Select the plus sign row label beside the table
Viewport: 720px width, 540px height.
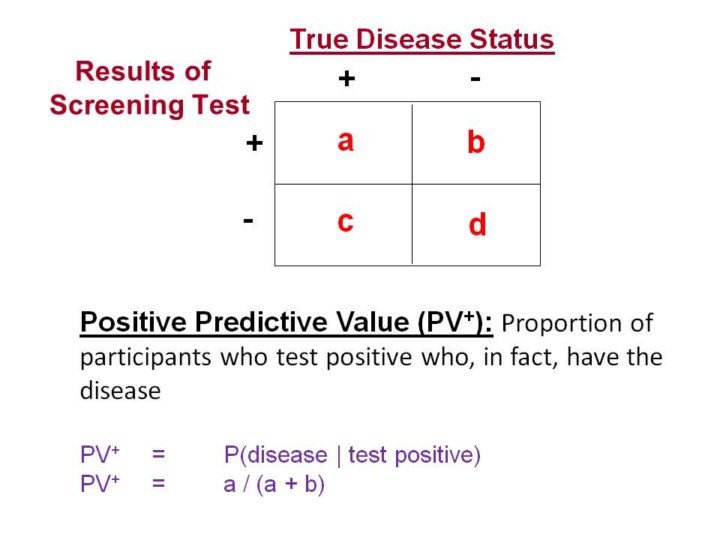click(x=254, y=143)
